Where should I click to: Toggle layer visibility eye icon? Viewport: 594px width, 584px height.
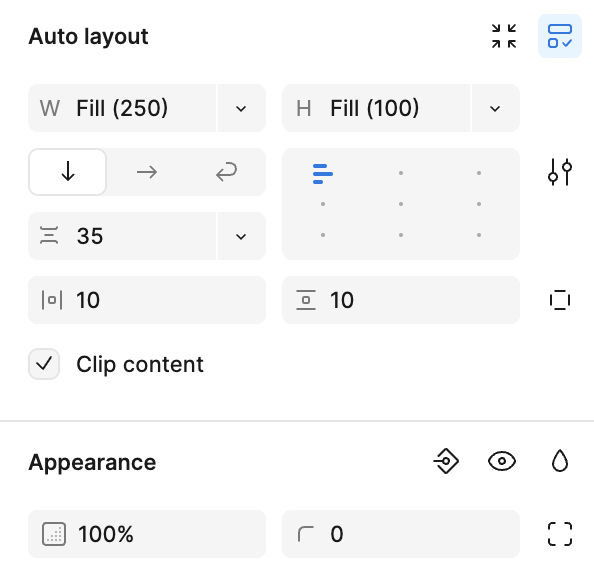502,461
